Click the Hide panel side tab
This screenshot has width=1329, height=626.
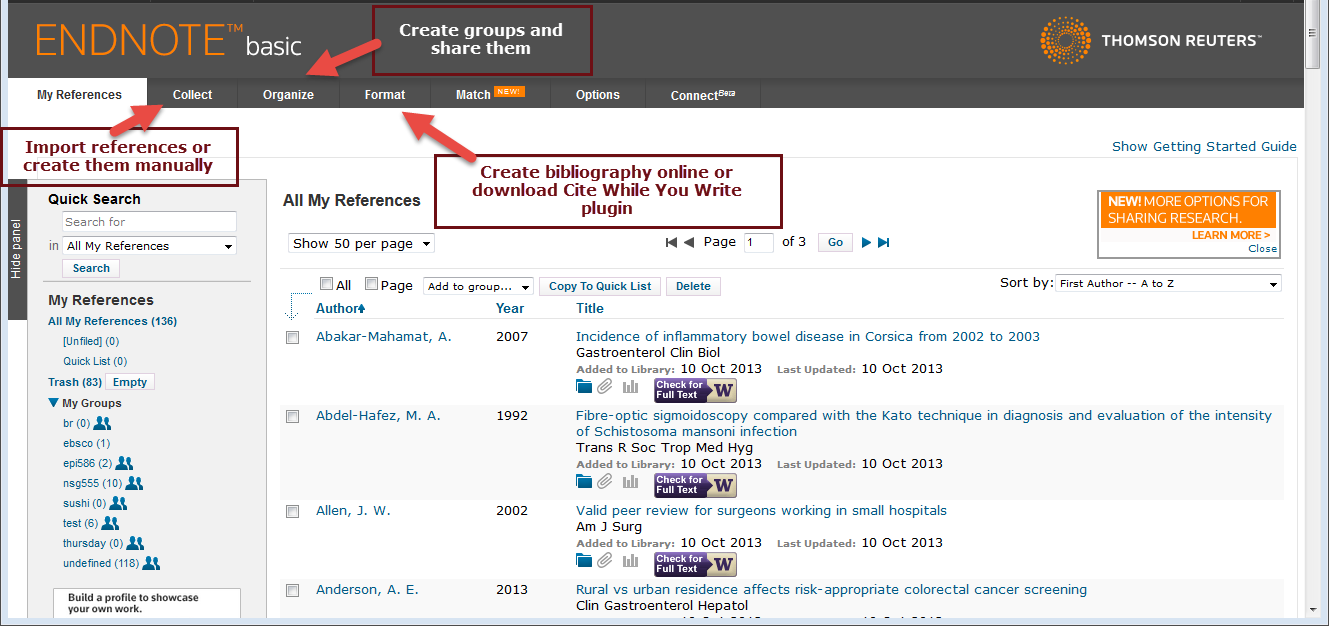click(x=17, y=250)
